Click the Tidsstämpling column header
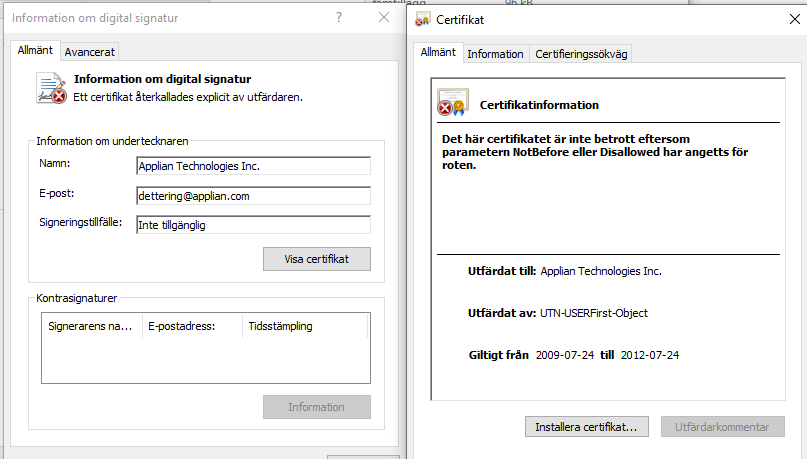Screen dimensions: 807x459 [x=305, y=326]
